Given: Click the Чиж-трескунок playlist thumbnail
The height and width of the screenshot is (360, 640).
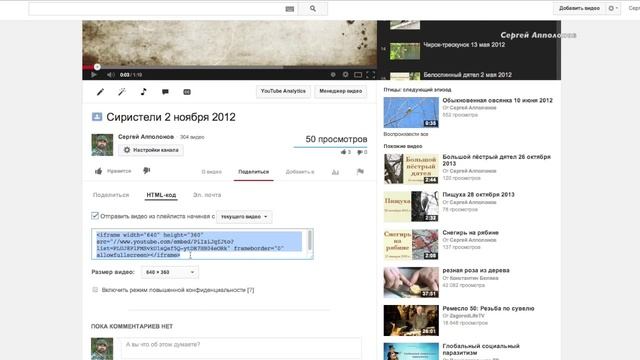Looking at the screenshot, I should tap(404, 51).
